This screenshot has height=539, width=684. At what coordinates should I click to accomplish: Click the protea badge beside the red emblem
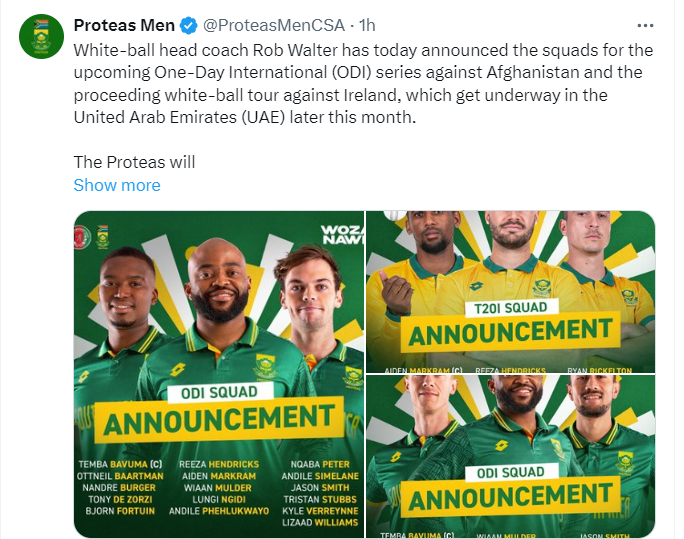click(105, 238)
